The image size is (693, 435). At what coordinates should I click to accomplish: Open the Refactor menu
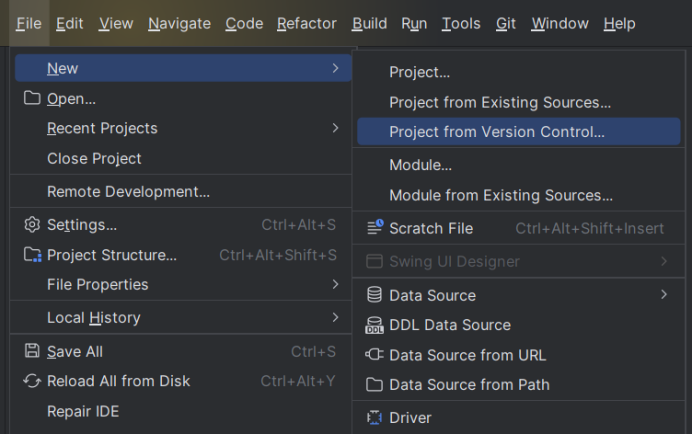pos(306,23)
